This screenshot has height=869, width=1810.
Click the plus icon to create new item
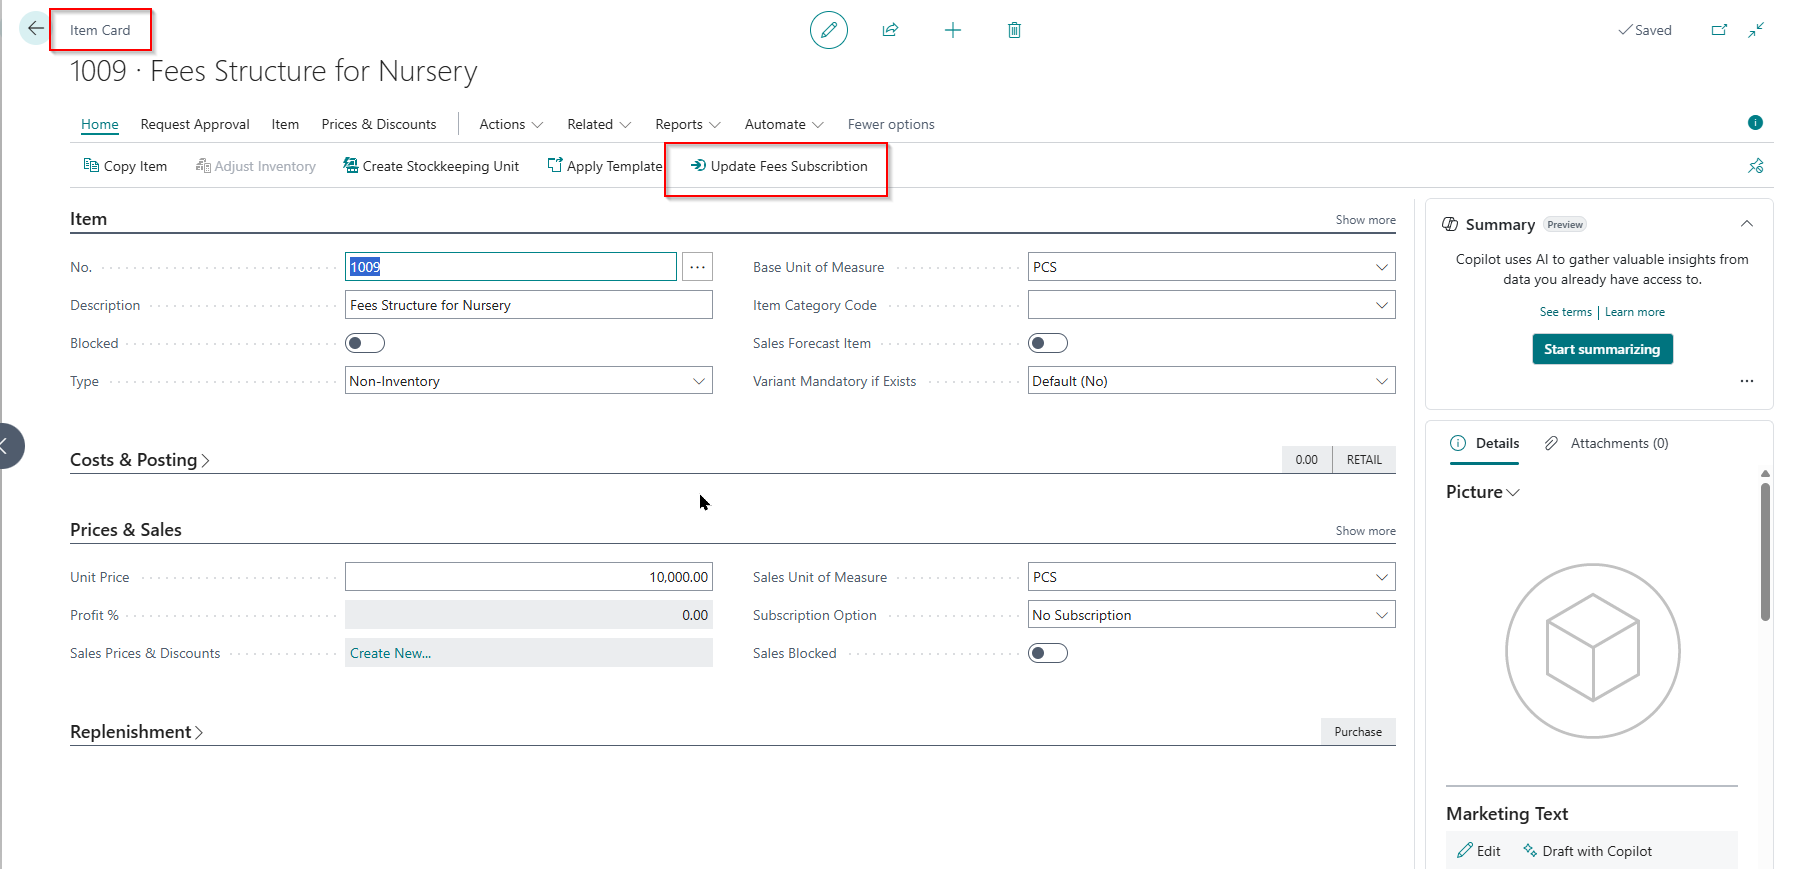click(952, 30)
